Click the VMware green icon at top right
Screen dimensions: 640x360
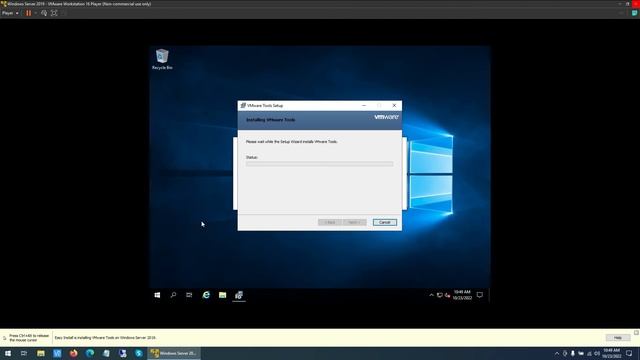635,13
